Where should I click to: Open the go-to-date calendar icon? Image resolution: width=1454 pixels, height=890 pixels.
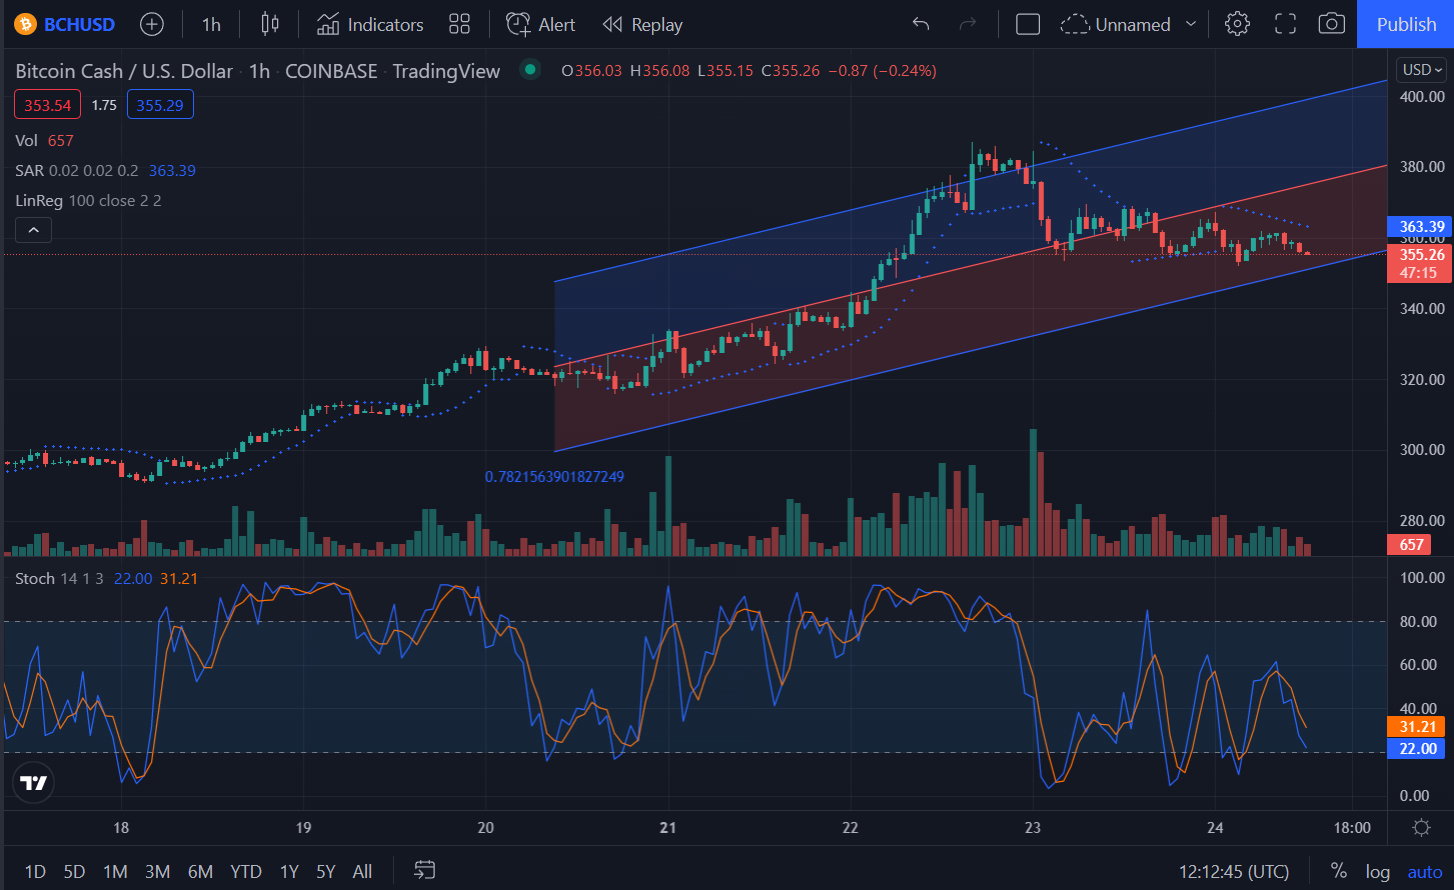[x=425, y=871]
